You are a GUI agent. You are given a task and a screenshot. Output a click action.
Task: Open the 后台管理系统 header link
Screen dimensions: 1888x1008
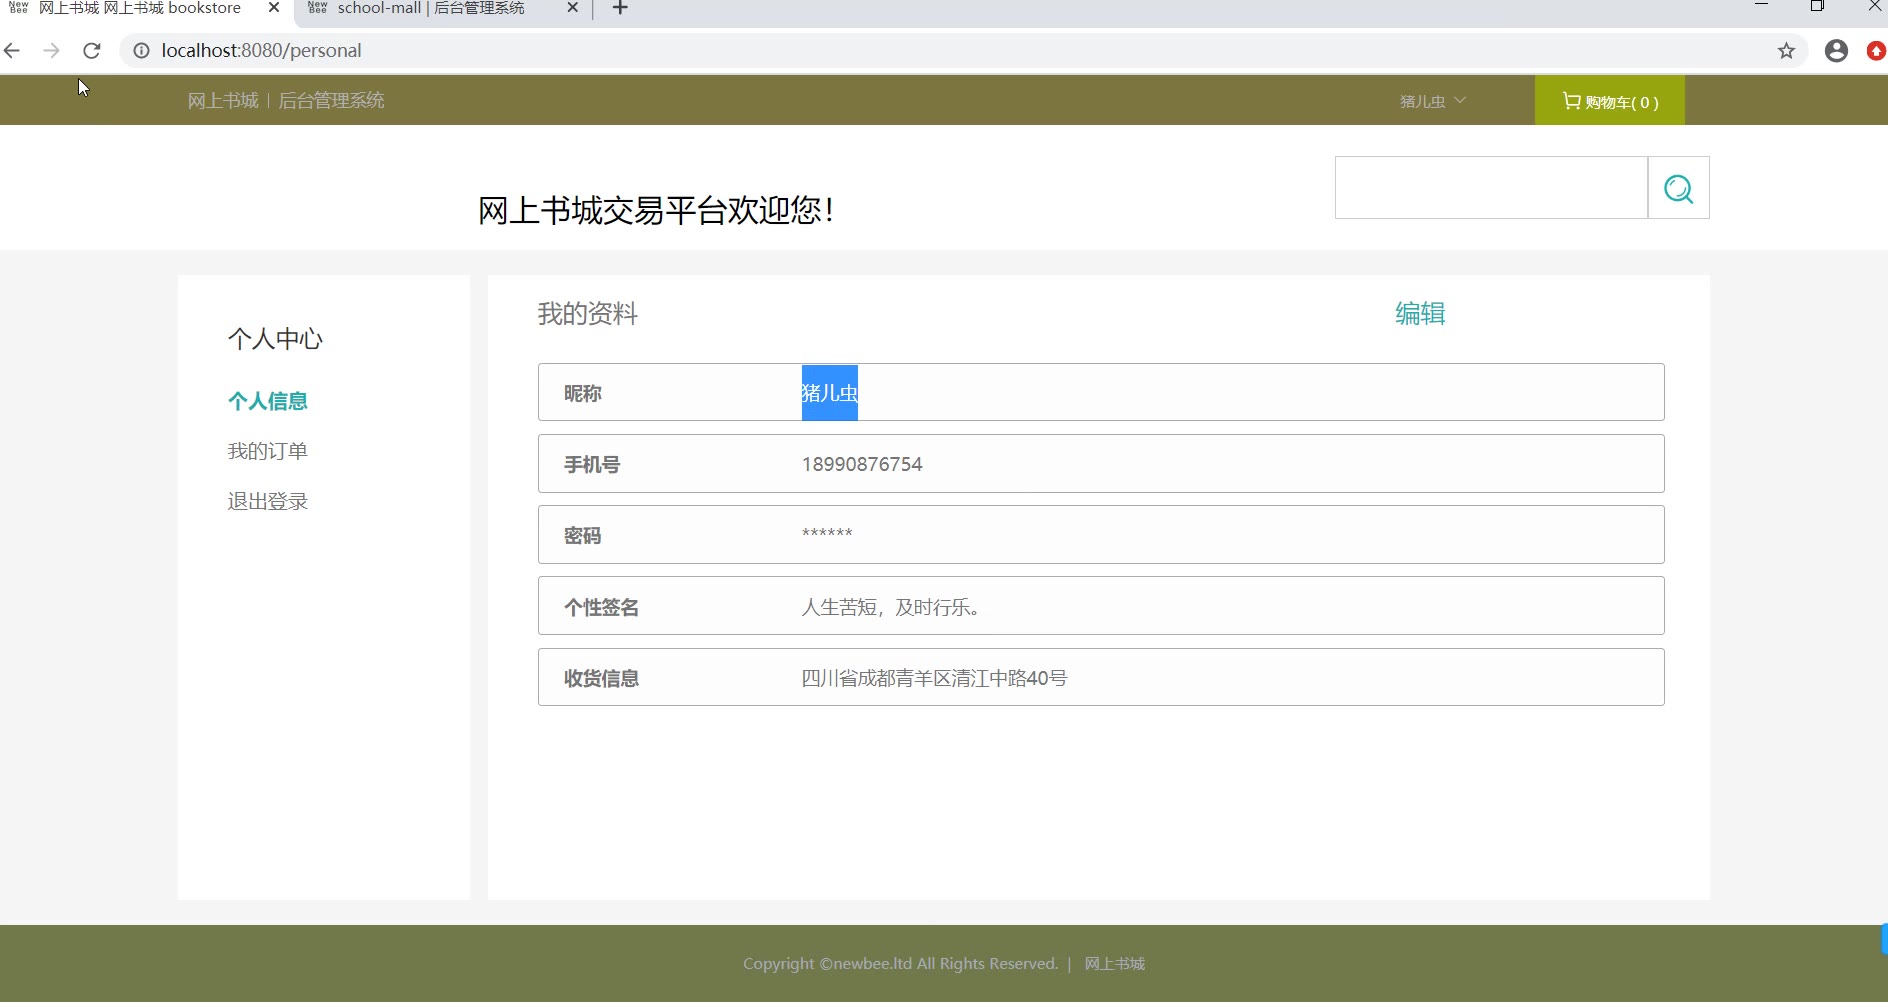click(x=331, y=101)
